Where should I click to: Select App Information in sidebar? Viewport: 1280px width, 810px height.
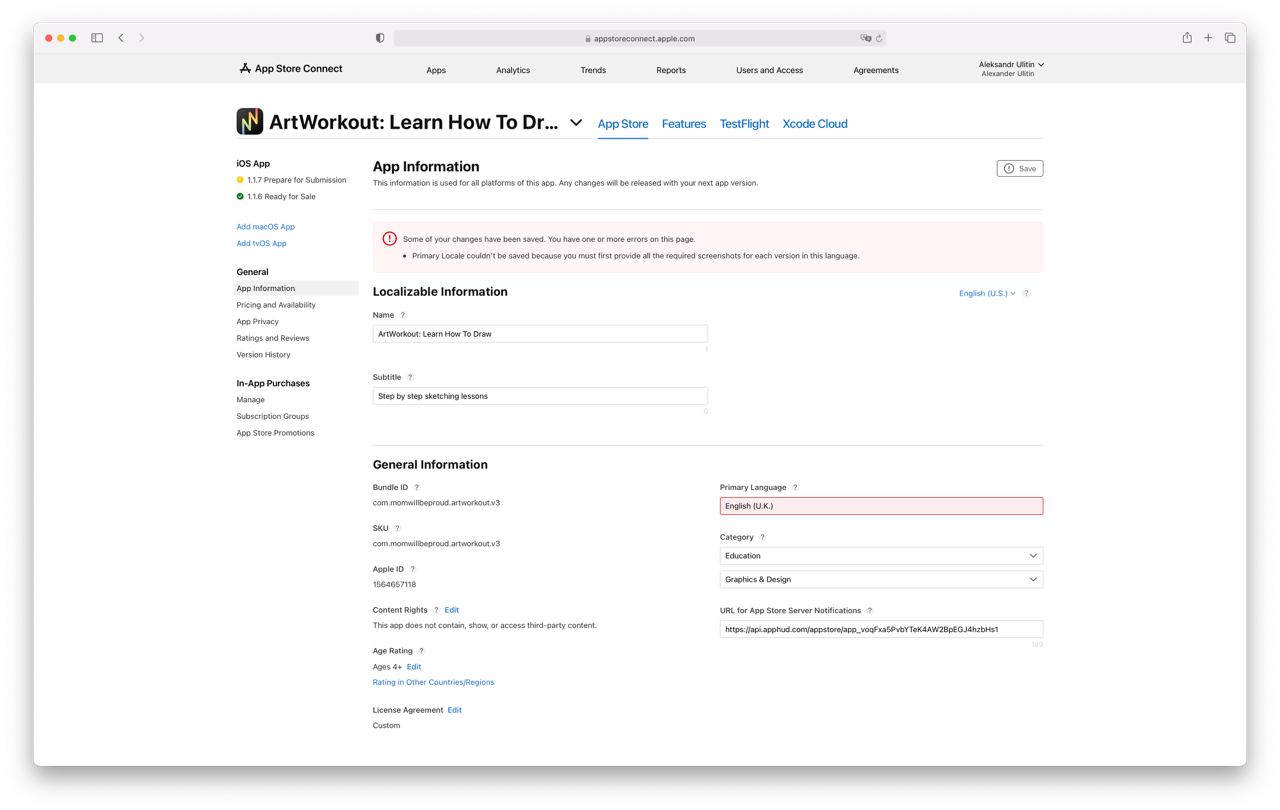tap(295, 288)
